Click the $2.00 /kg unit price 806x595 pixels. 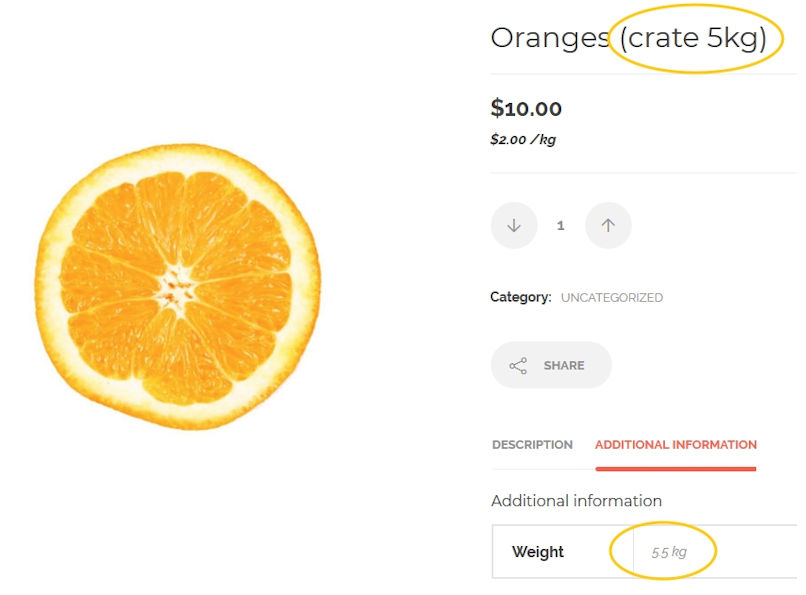coord(523,139)
